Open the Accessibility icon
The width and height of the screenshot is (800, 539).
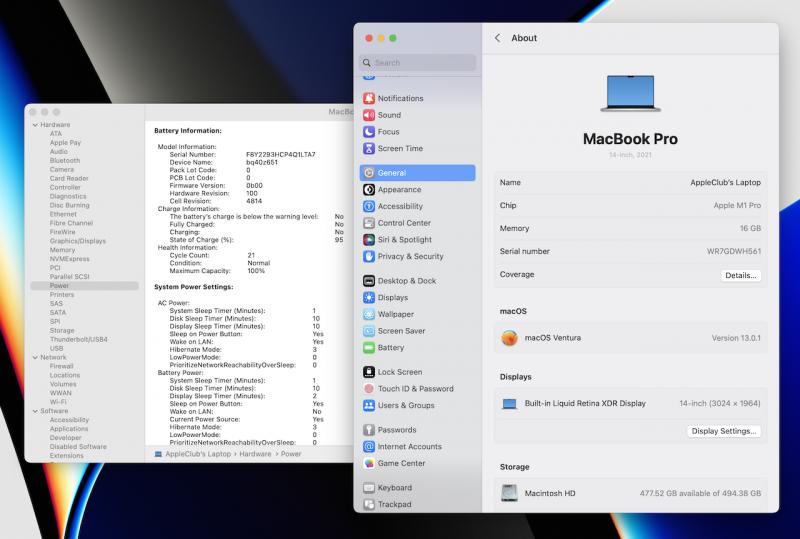(x=369, y=206)
